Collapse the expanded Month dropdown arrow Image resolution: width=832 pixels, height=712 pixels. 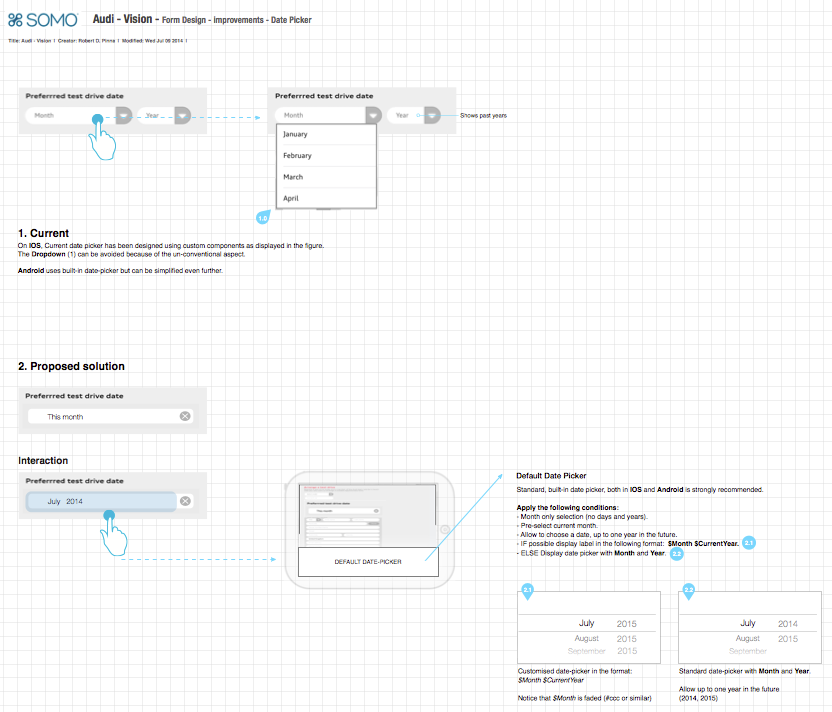tap(374, 115)
